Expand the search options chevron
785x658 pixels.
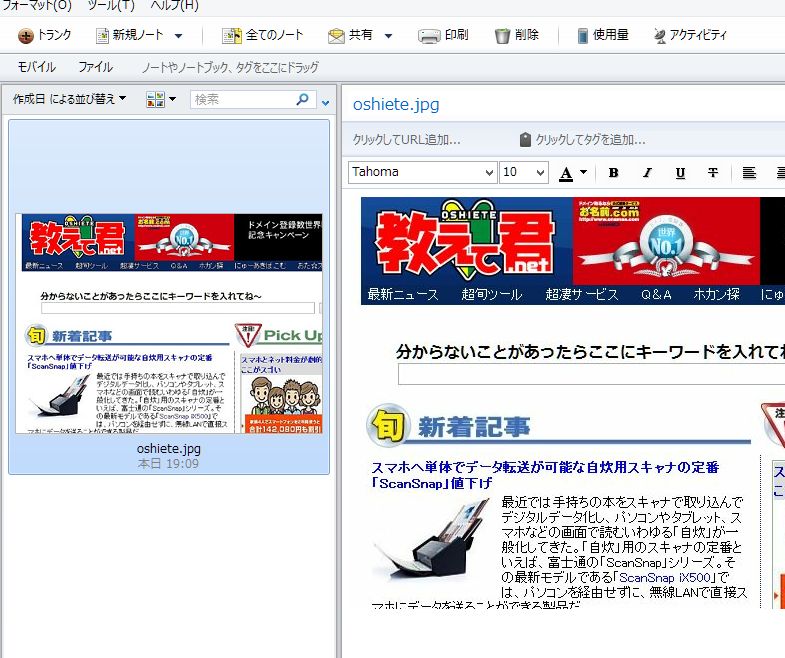325,103
